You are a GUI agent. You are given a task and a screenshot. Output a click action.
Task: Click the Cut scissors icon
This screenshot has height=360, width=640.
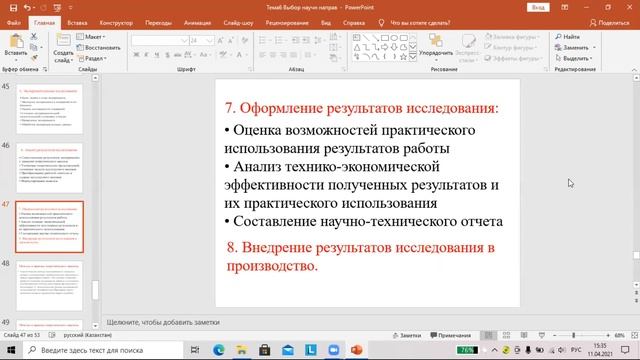coord(34,37)
